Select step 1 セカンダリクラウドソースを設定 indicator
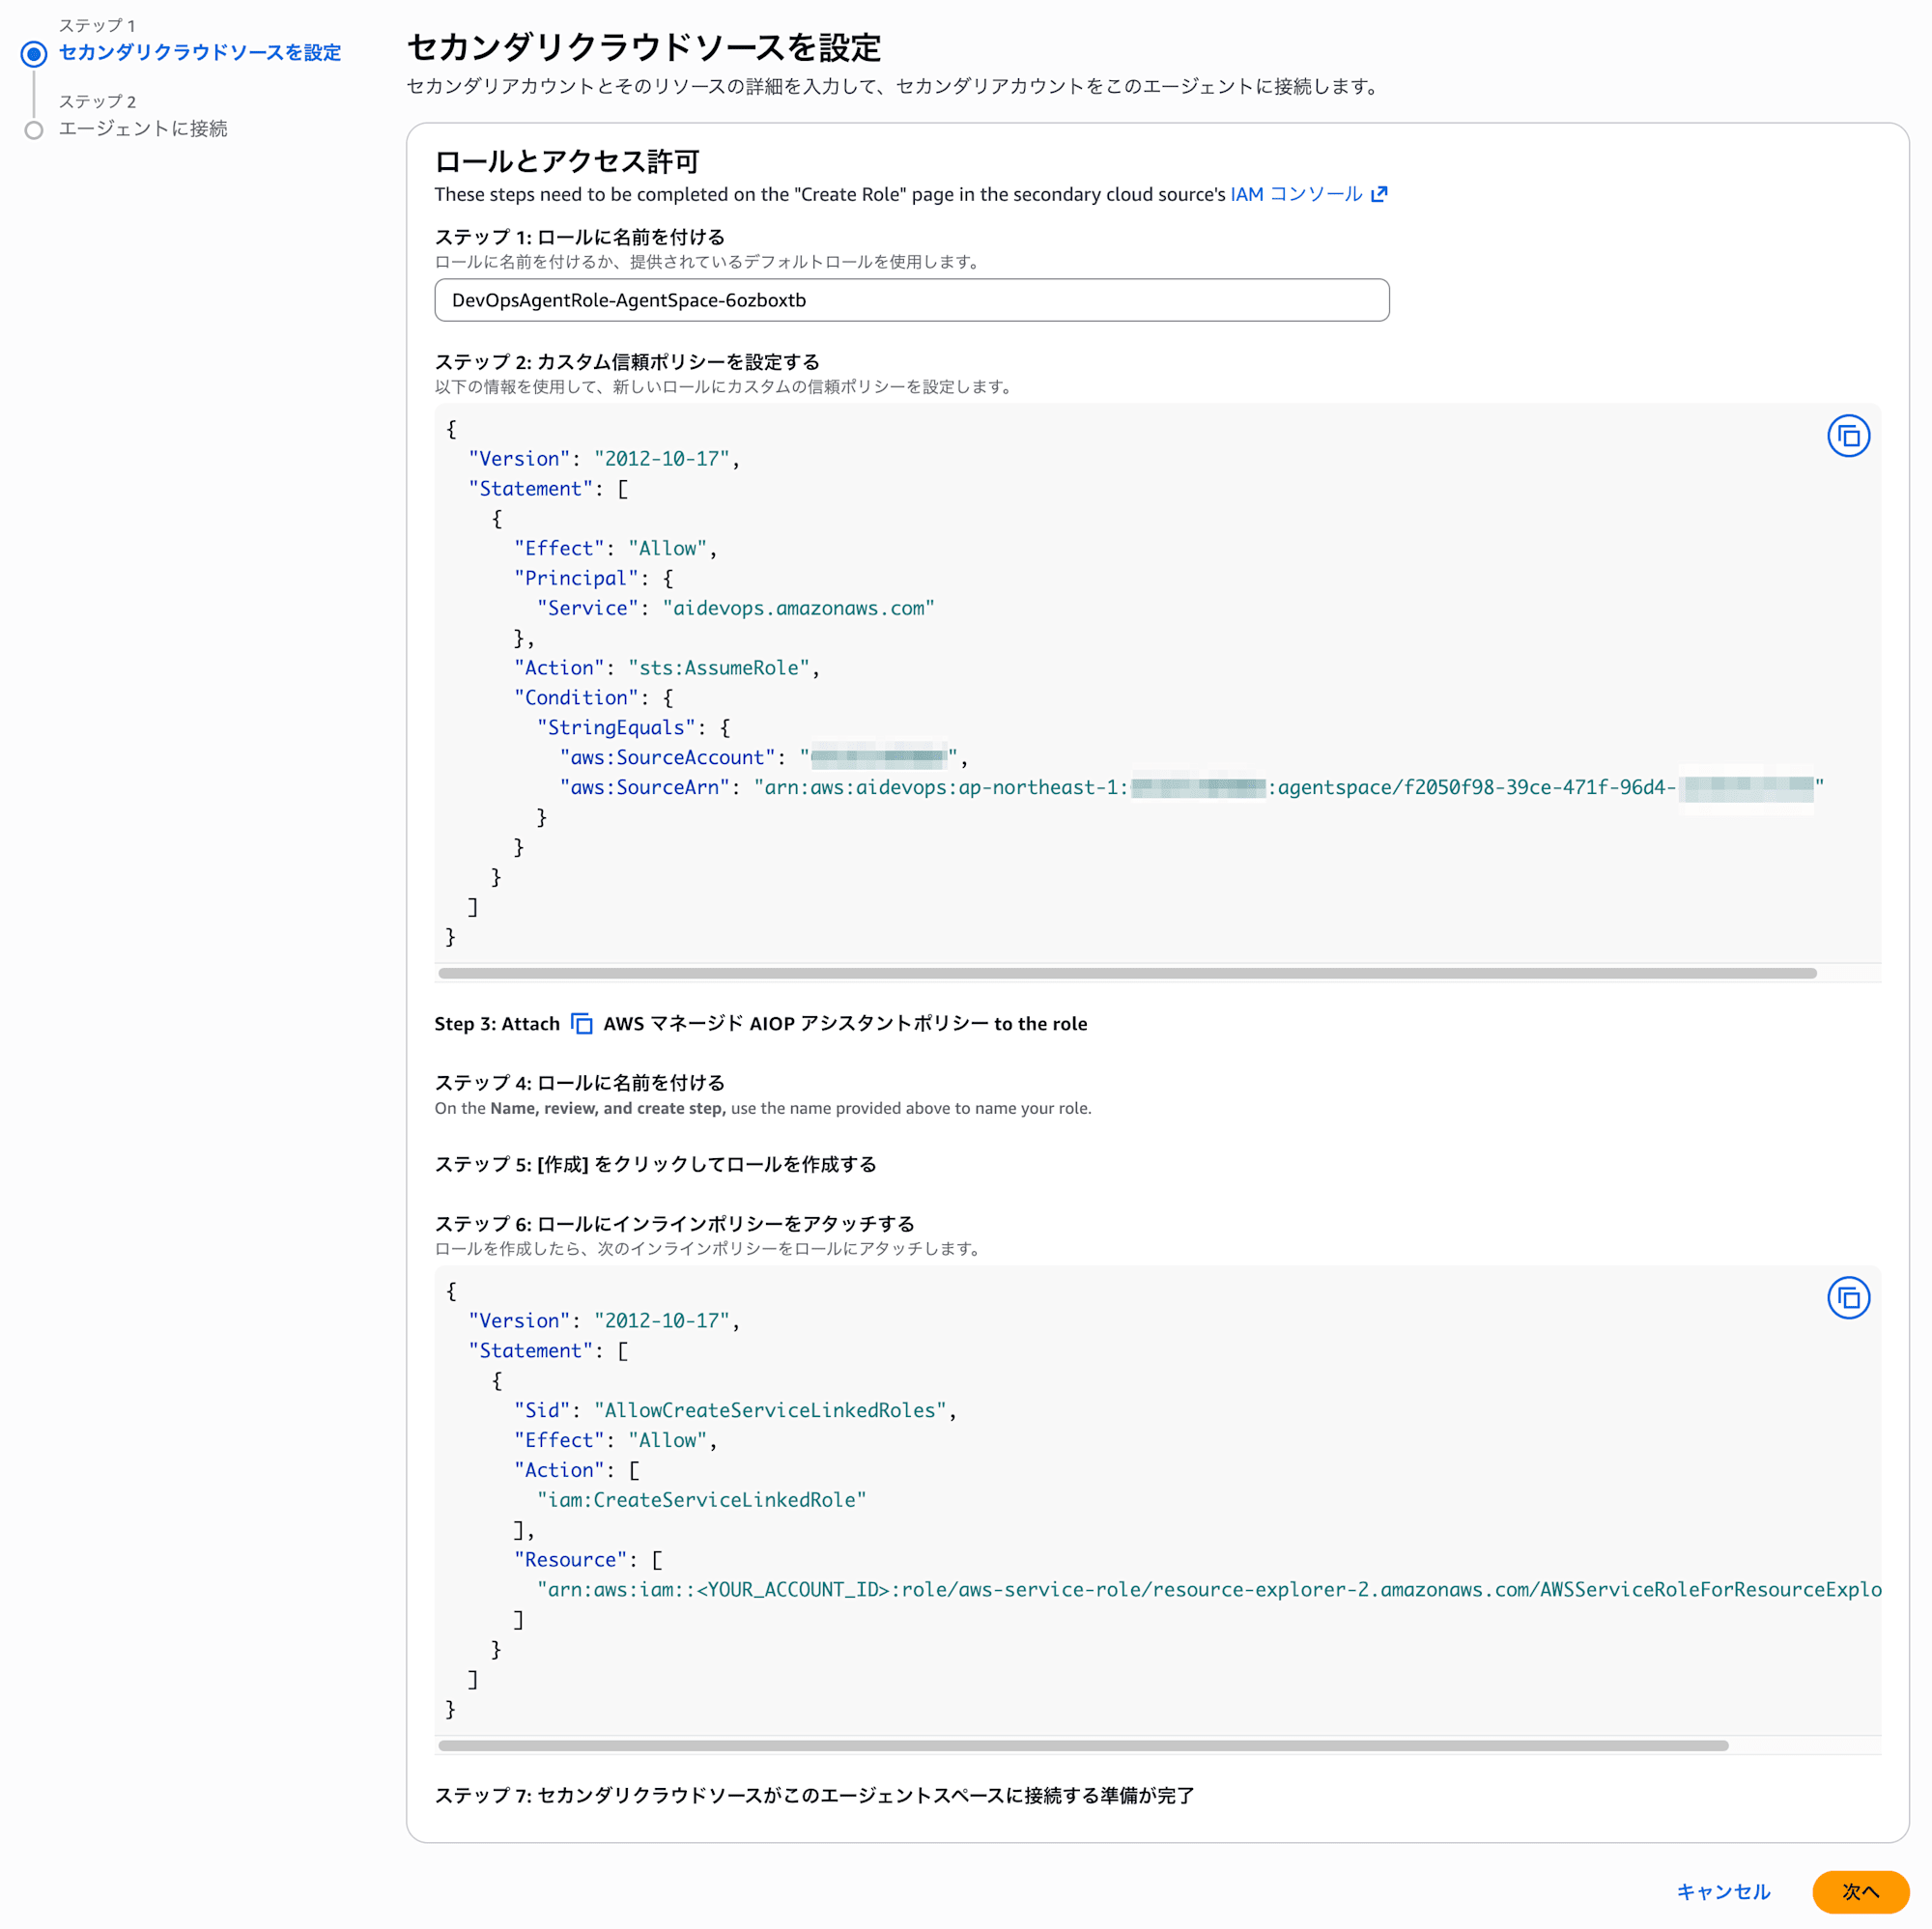The width and height of the screenshot is (1932, 1929). coord(34,53)
